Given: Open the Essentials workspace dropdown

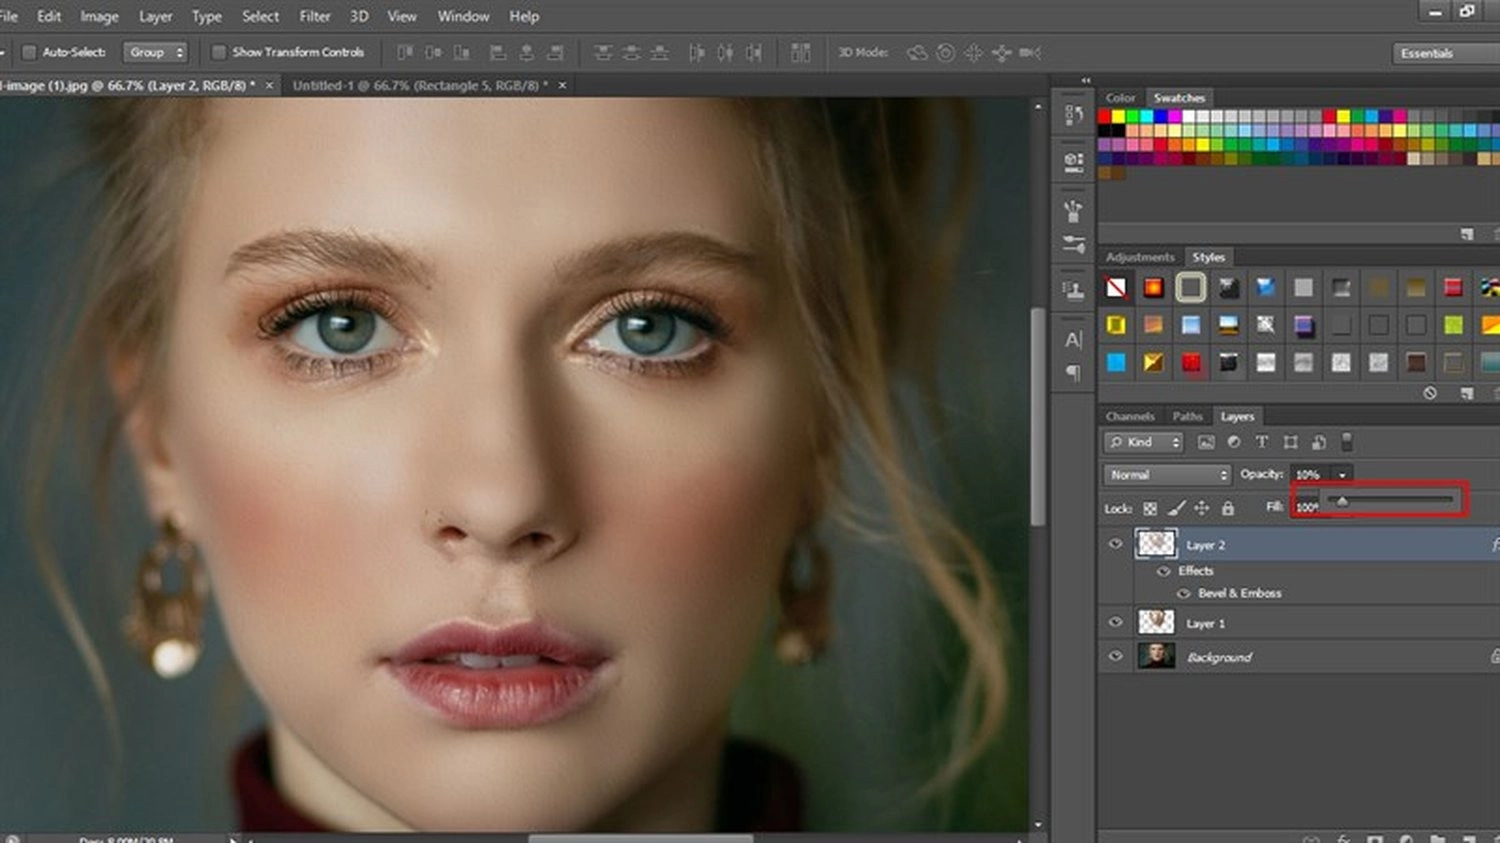Looking at the screenshot, I should pos(1445,53).
